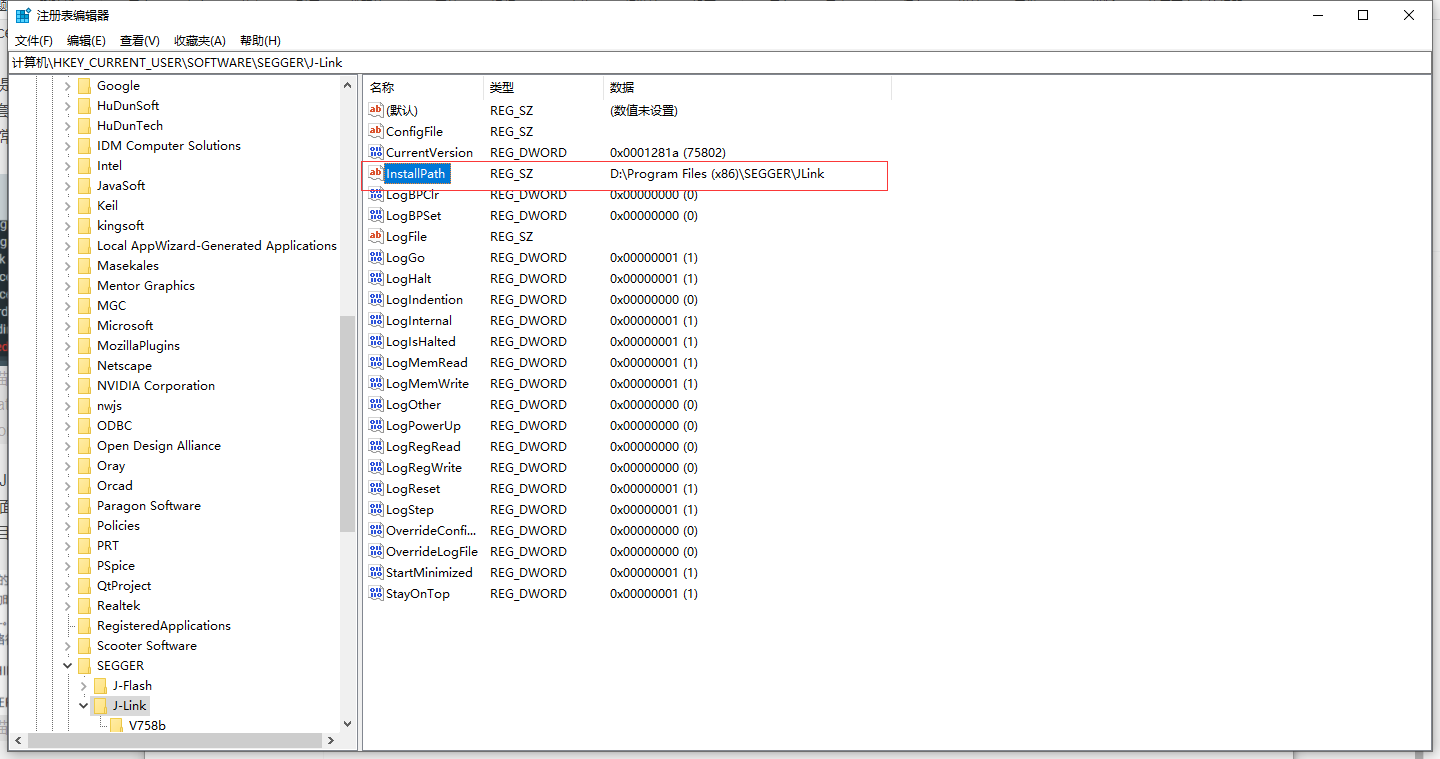Select the LogPowerUp value name
The height and width of the screenshot is (759, 1440).
[x=423, y=425]
